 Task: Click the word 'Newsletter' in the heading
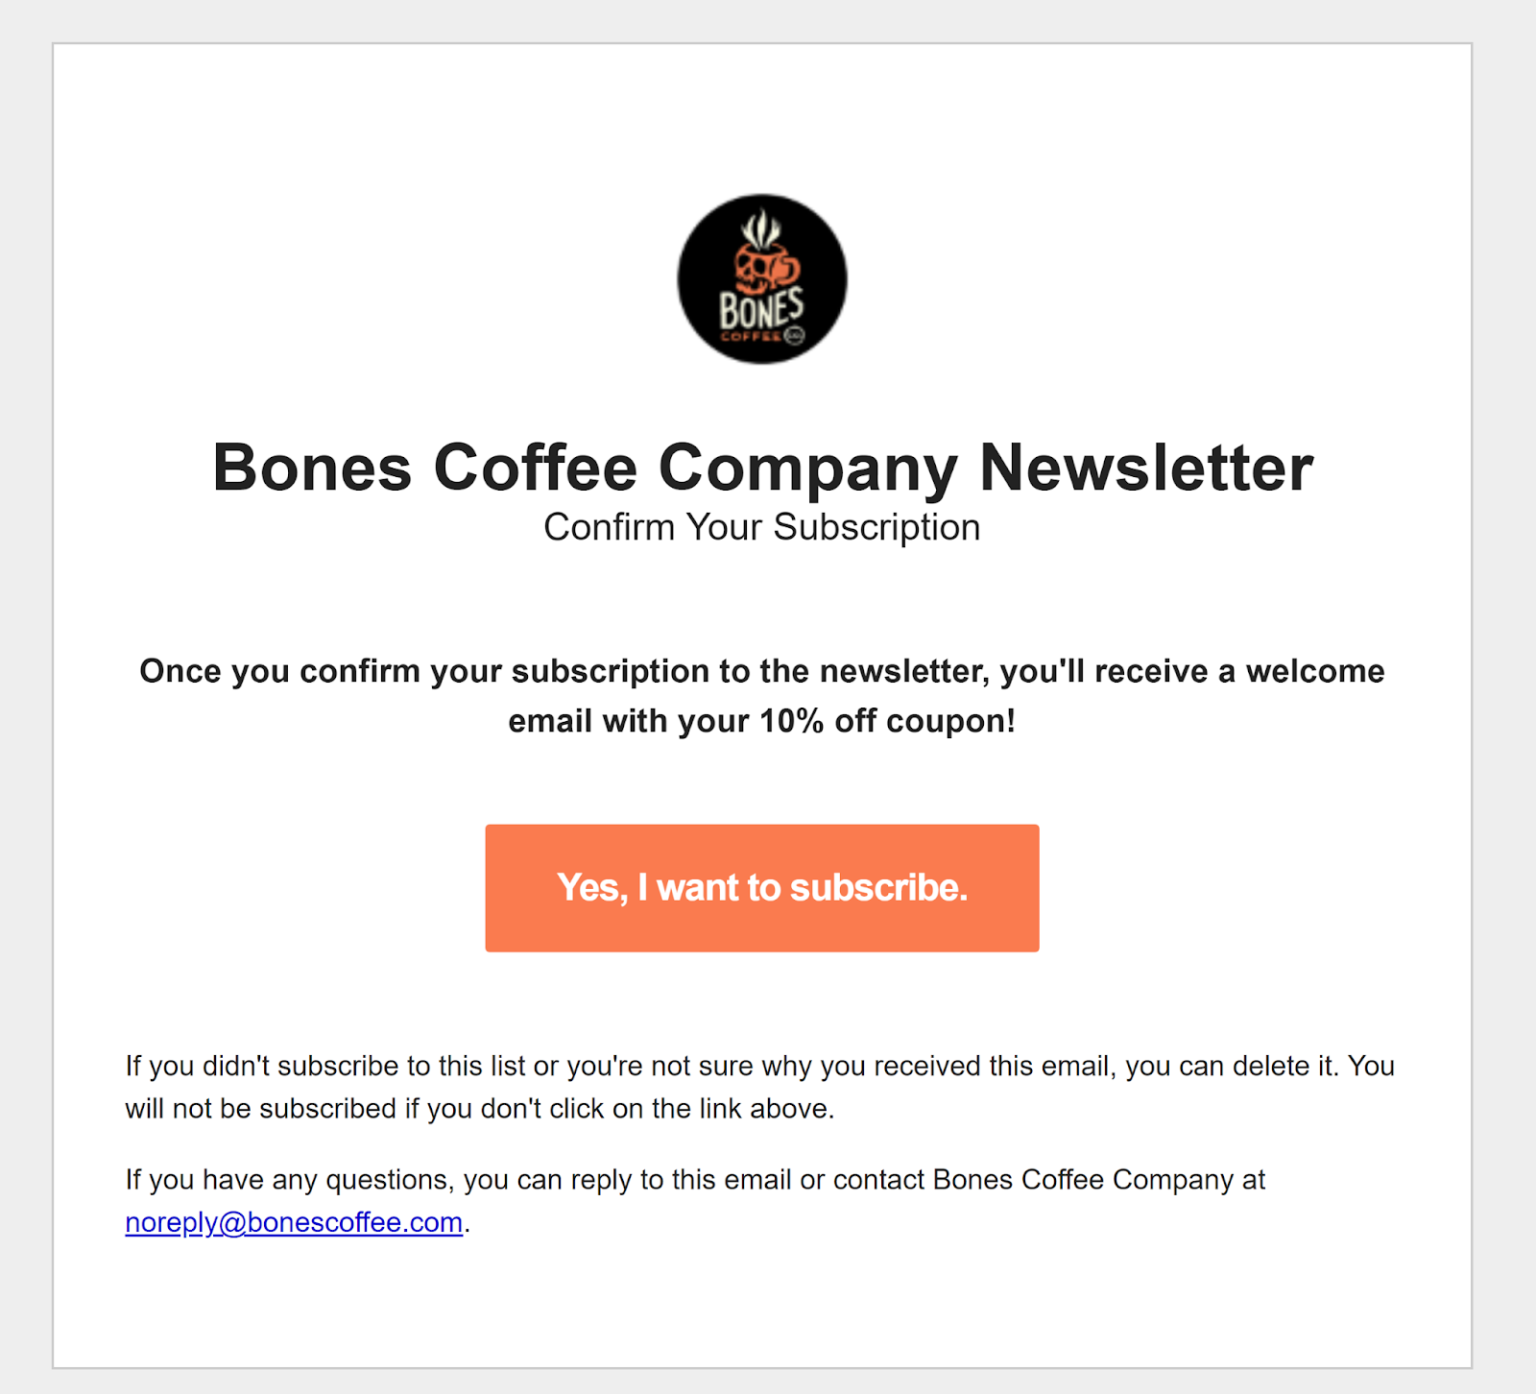point(1146,467)
